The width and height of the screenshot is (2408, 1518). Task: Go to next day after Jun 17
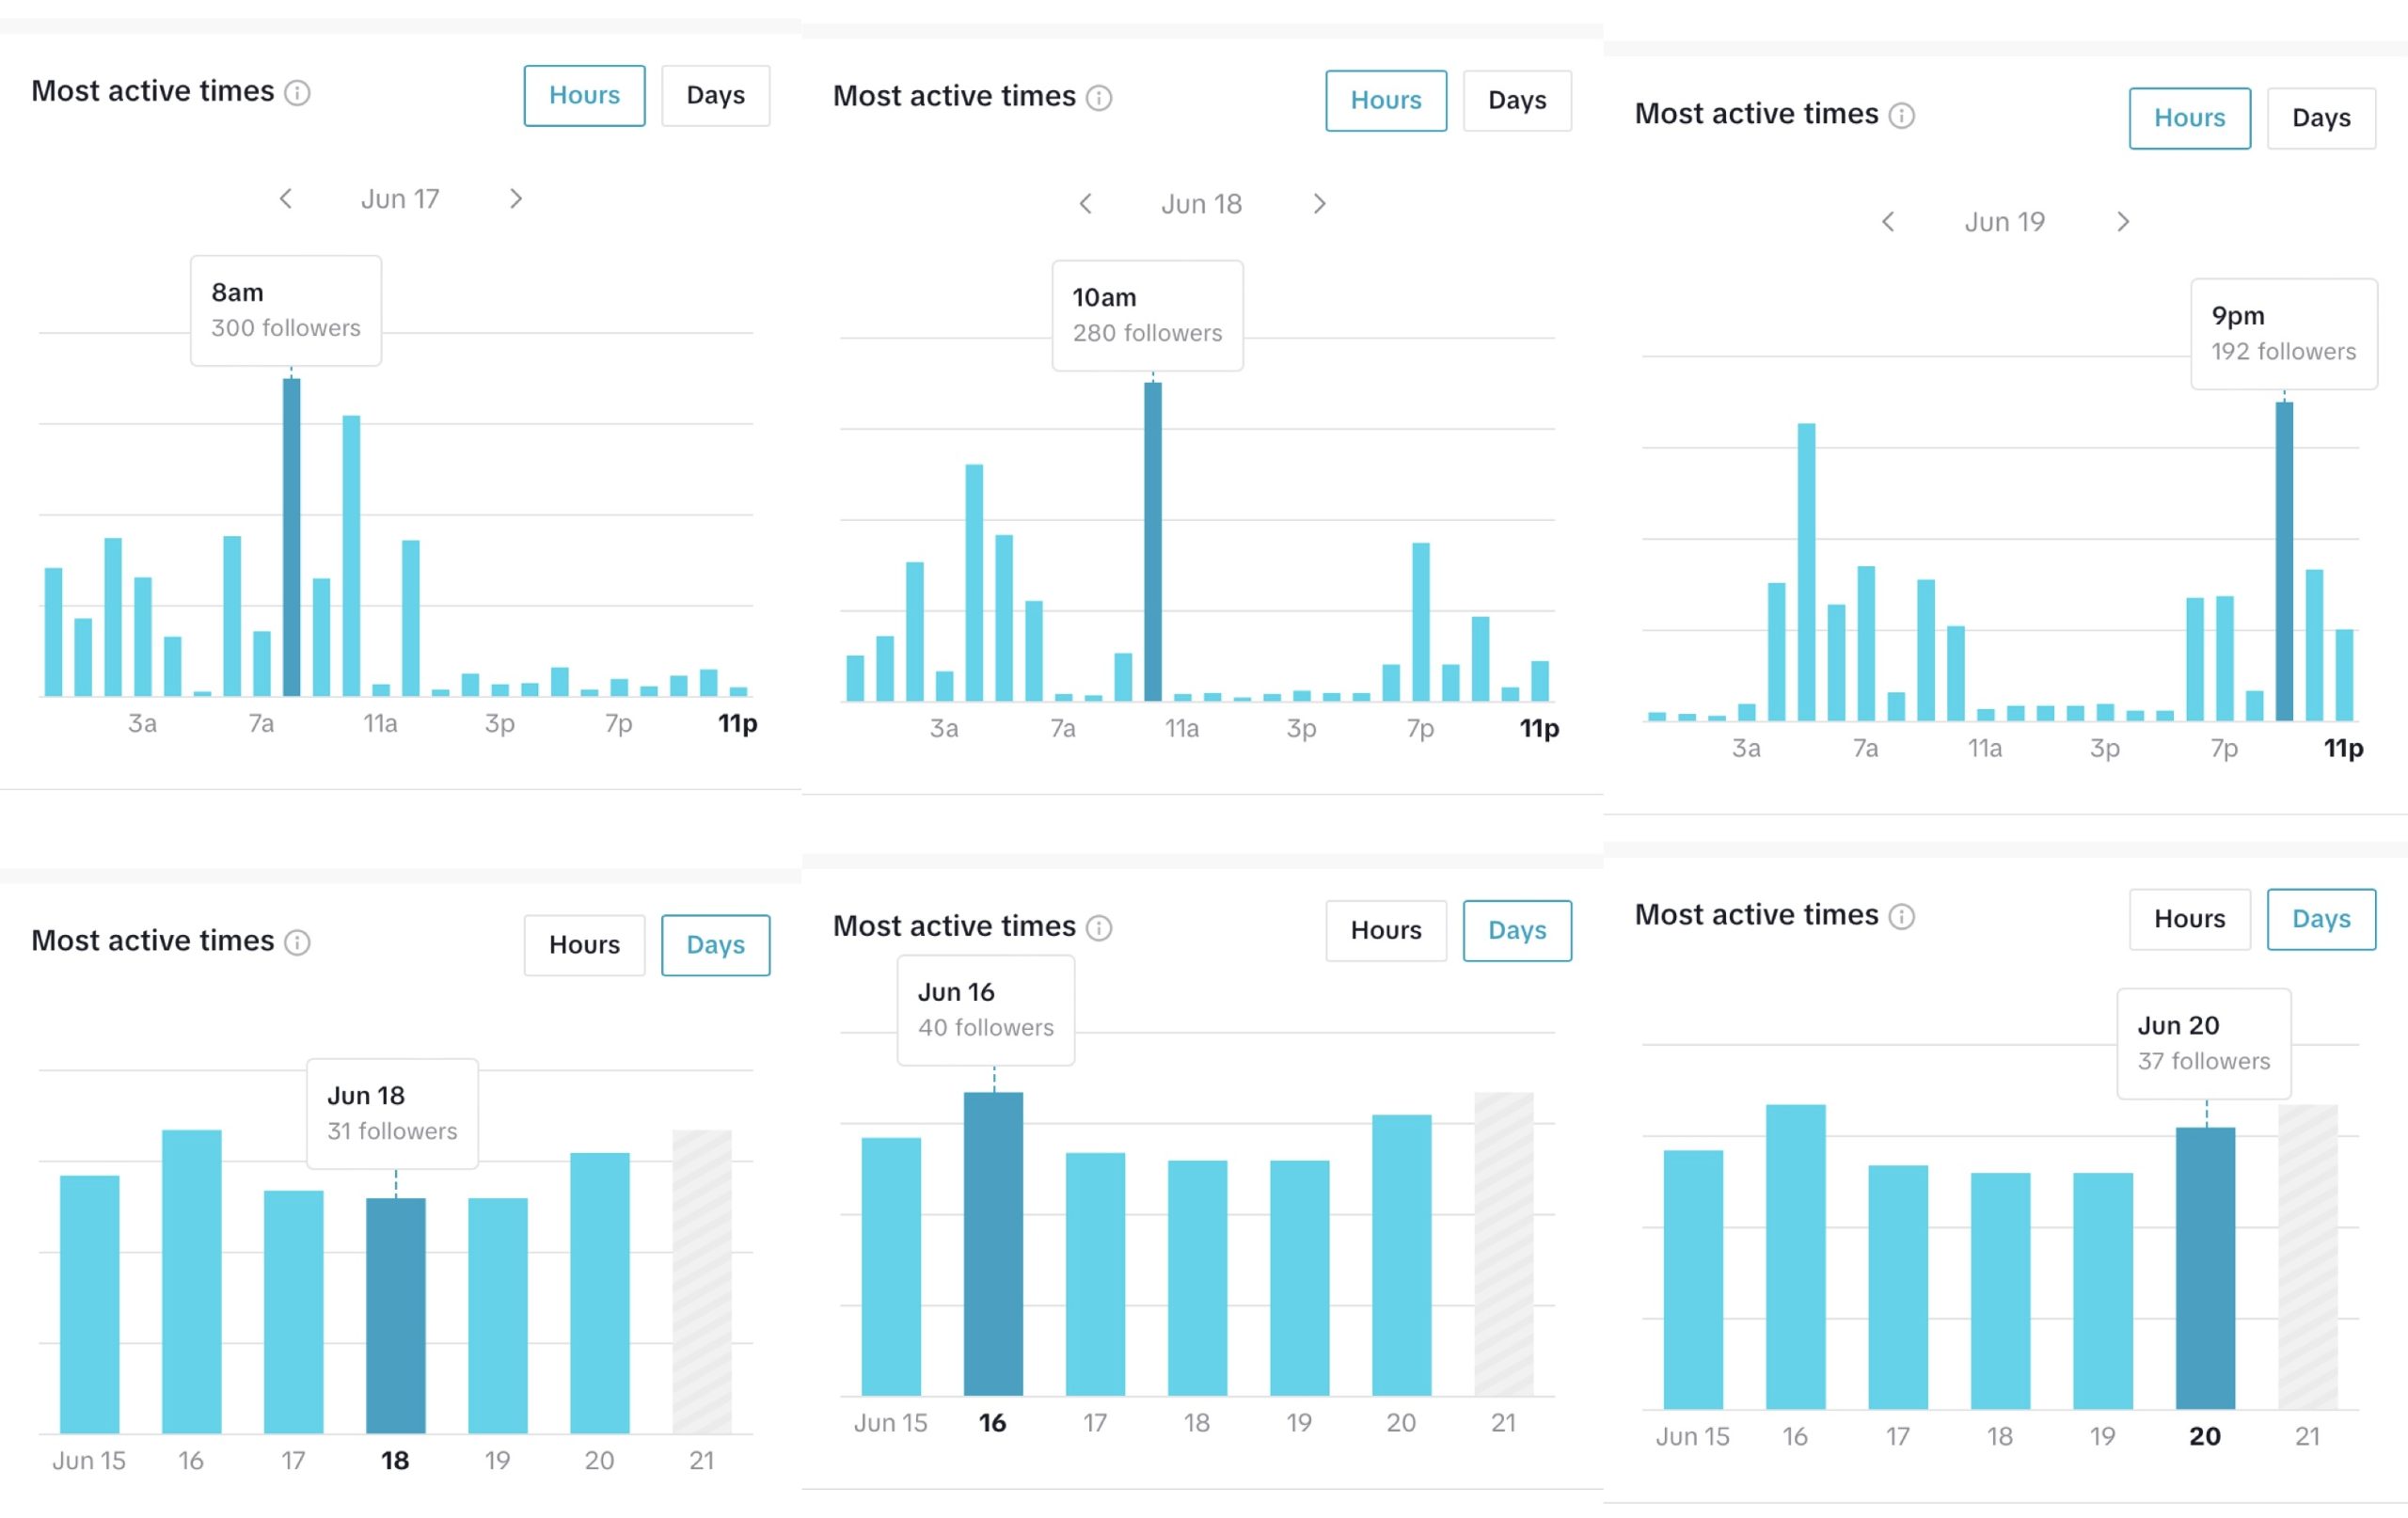(x=516, y=199)
